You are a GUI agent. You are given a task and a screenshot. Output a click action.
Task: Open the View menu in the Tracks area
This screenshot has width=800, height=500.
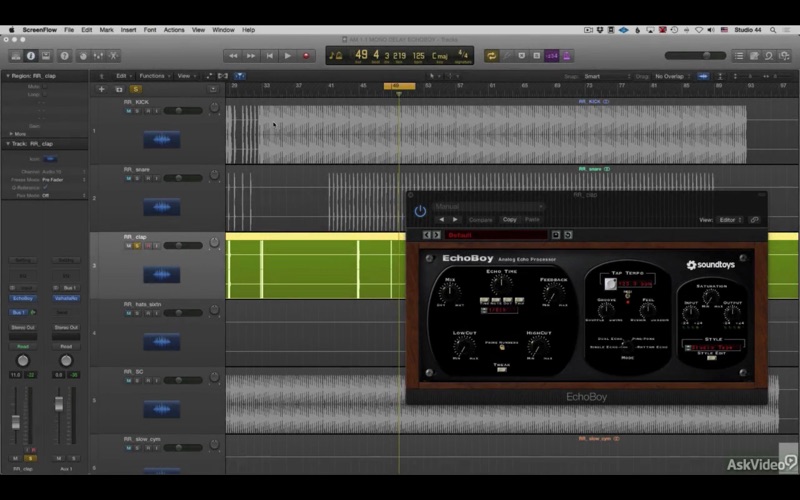point(186,76)
